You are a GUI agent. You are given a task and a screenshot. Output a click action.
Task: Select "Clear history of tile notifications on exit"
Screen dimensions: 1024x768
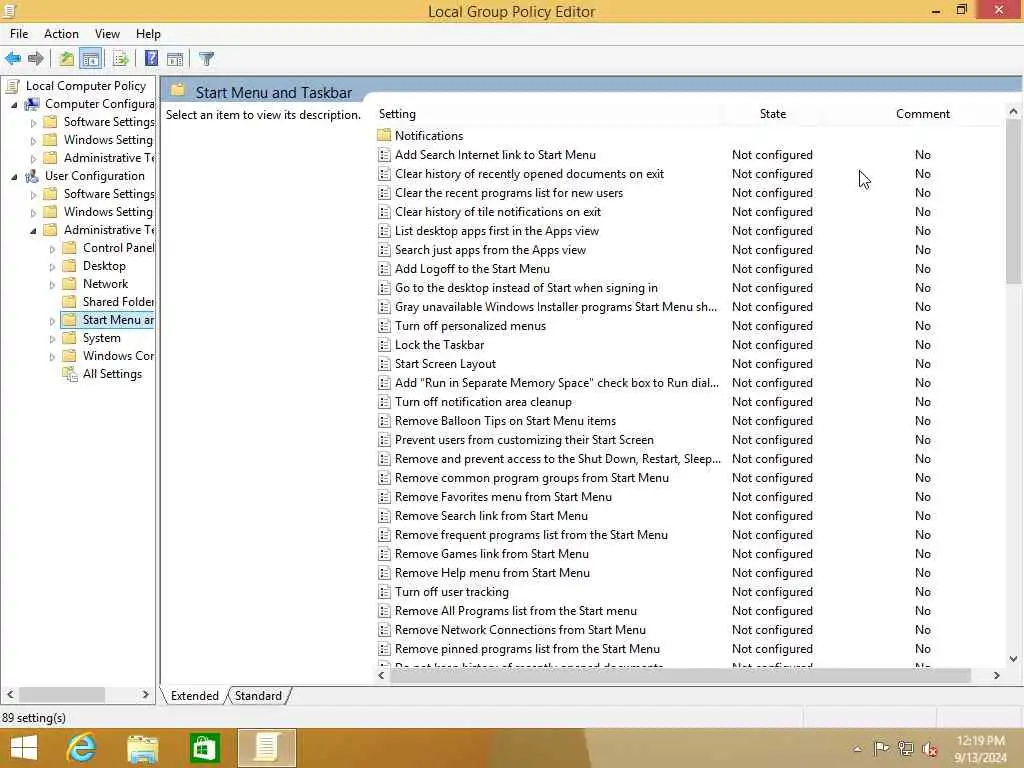pos(498,212)
